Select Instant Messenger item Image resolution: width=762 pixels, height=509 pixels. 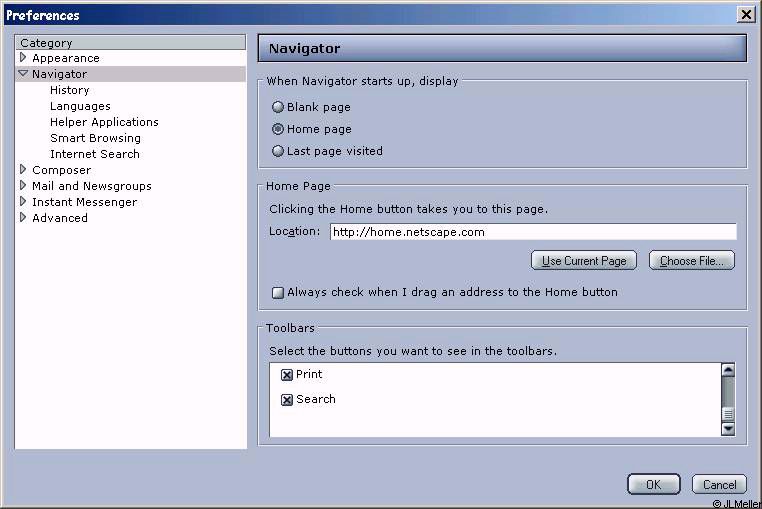tap(85, 202)
